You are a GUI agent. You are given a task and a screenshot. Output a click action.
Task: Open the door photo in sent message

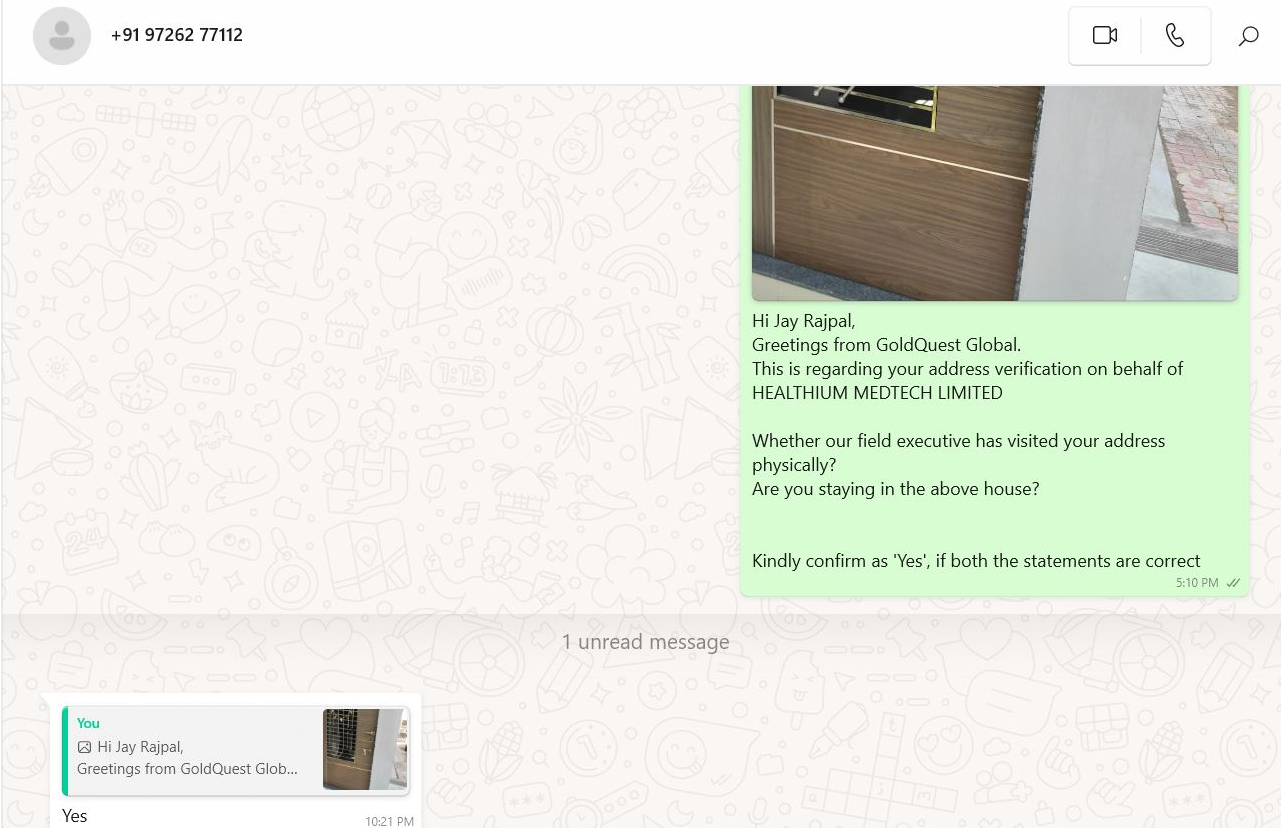pos(995,193)
